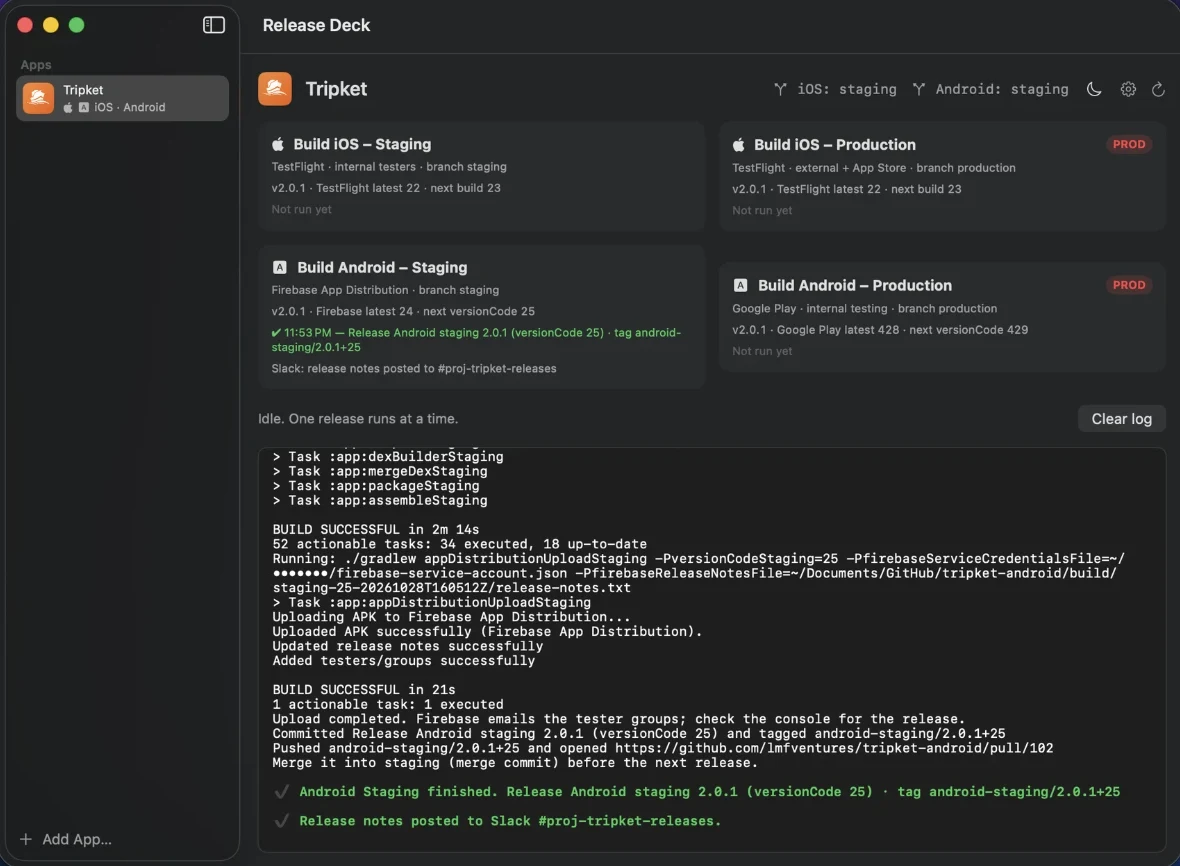Select the Tripket app in the sidebar
Image resolution: width=1180 pixels, height=866 pixels.
[122, 98]
